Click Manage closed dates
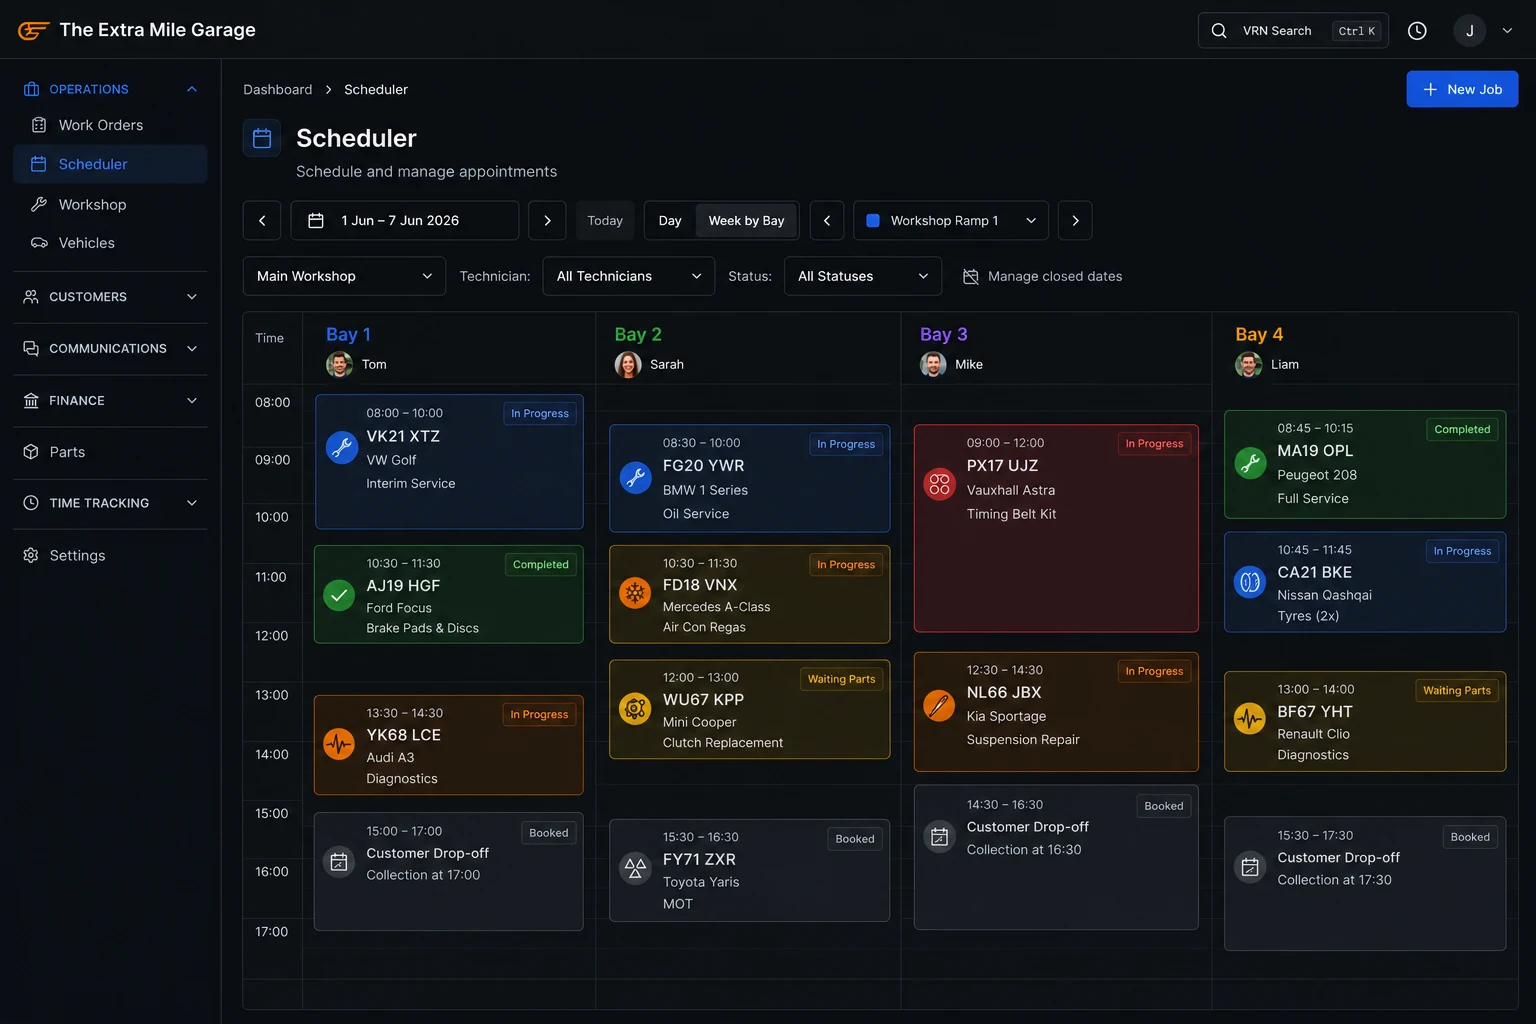The height and width of the screenshot is (1024, 1536). (1042, 277)
